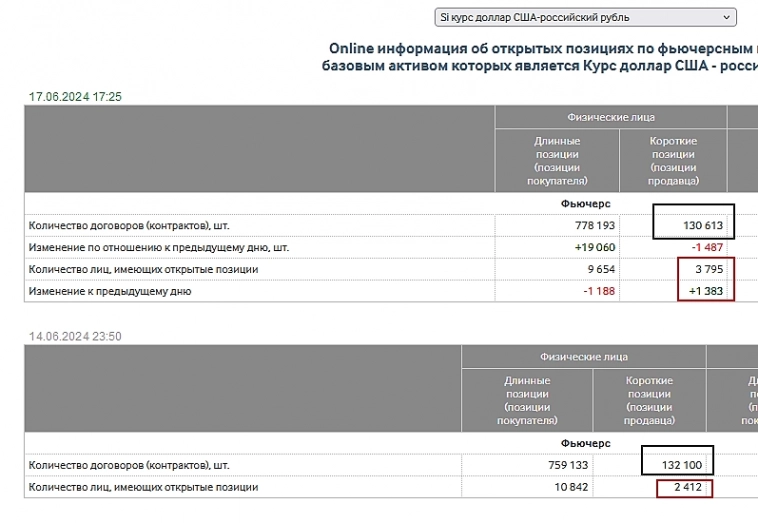Click the Короткие позиции column header in the 14.06.2024 table
The height and width of the screenshot is (523, 758).
pos(649,401)
